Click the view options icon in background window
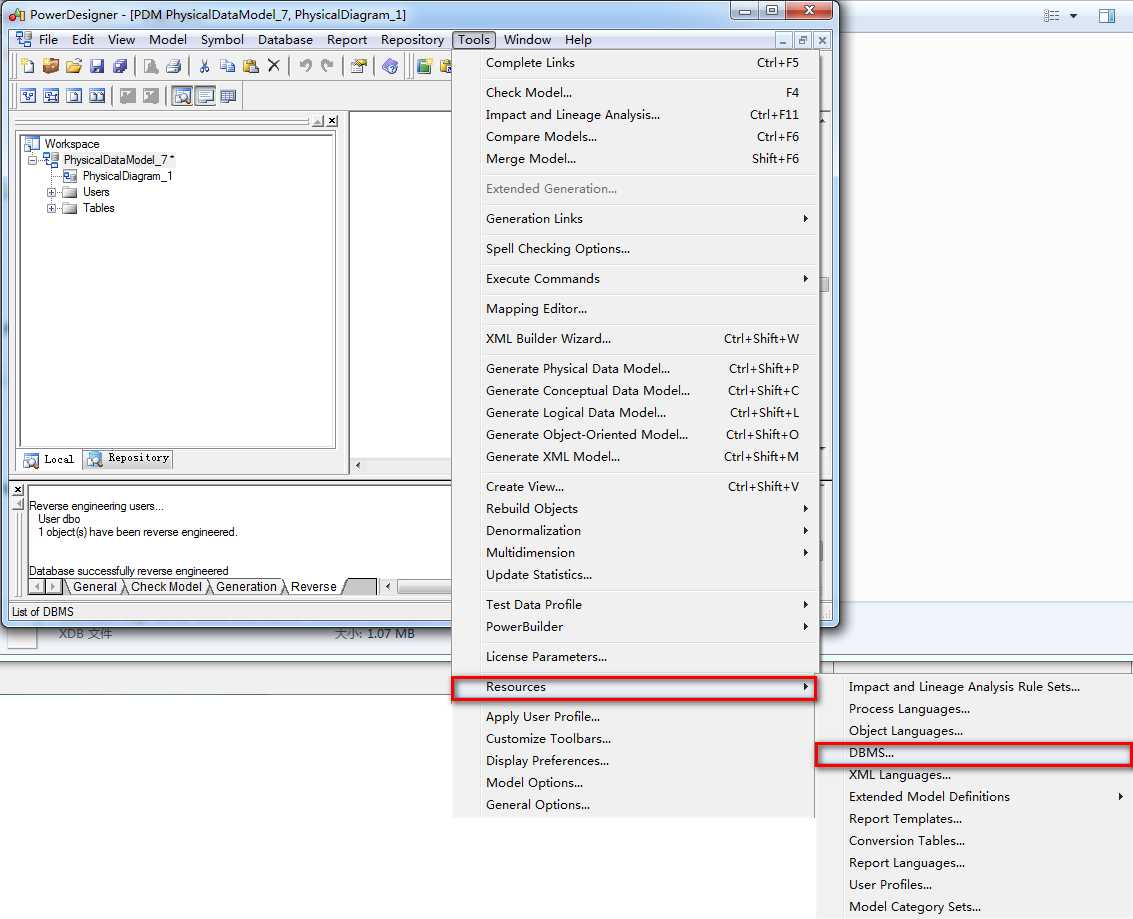 (x=1051, y=15)
